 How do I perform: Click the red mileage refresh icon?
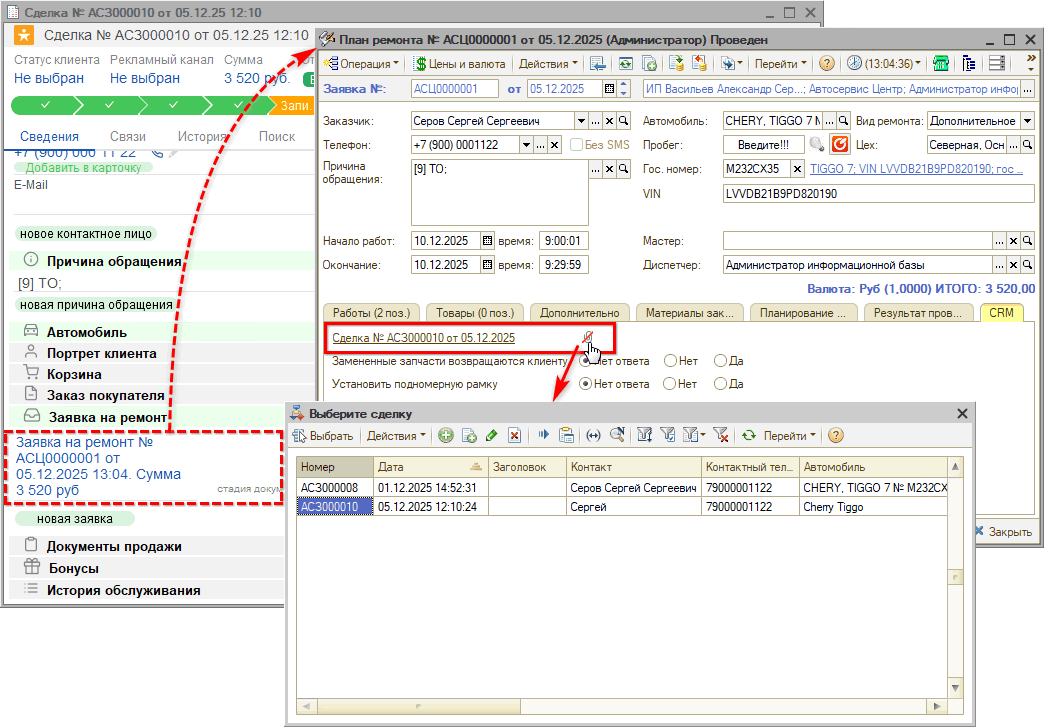click(x=840, y=145)
